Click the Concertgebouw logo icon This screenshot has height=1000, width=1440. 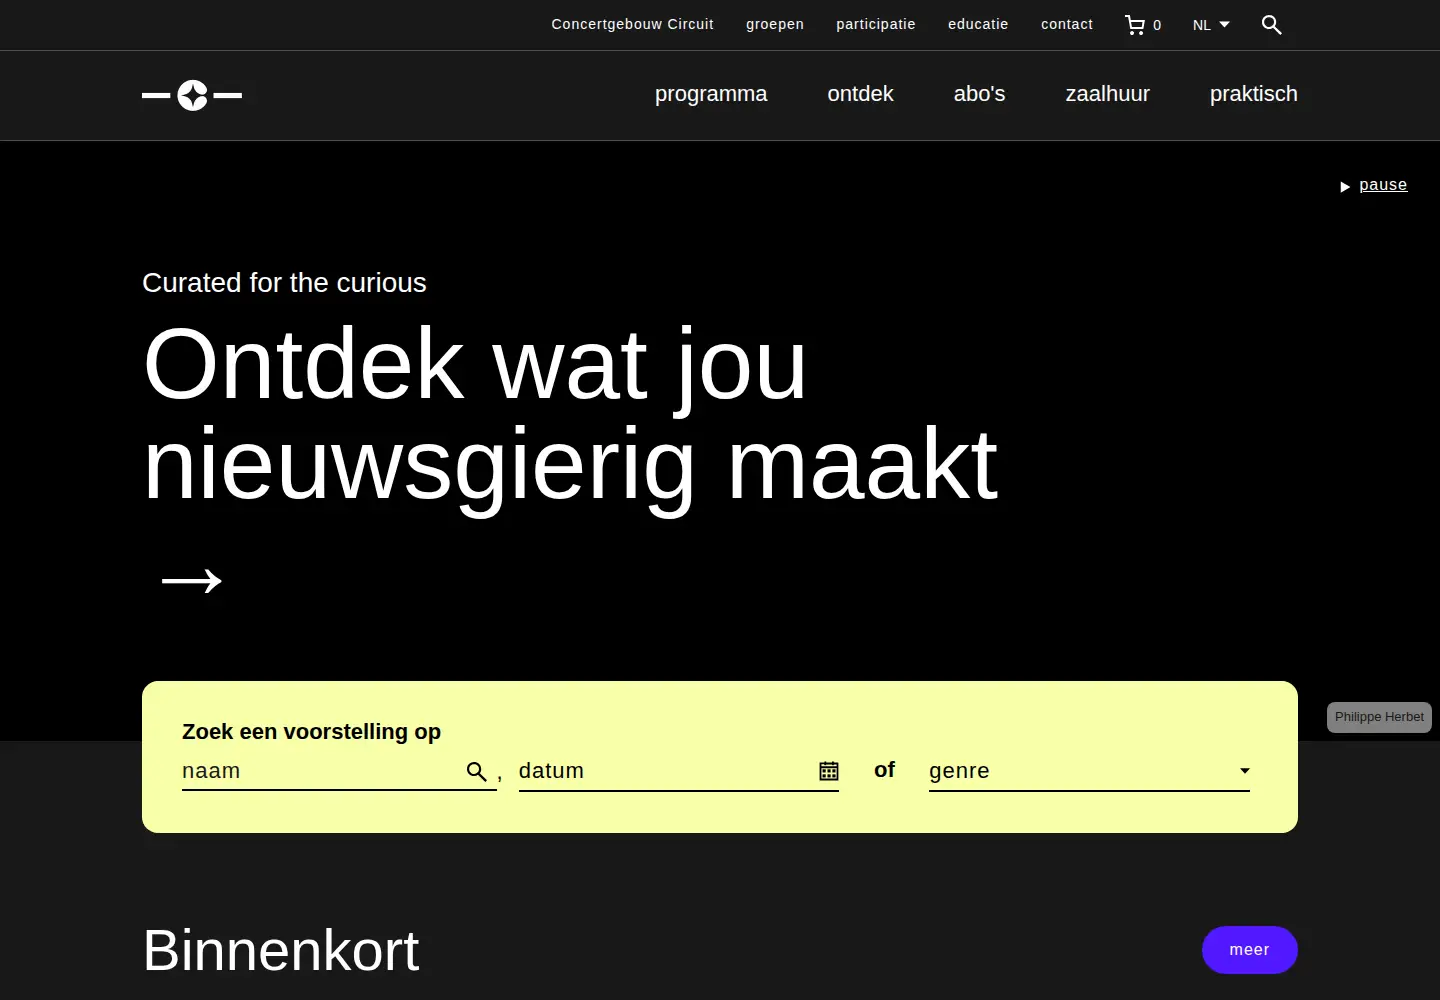tap(192, 95)
